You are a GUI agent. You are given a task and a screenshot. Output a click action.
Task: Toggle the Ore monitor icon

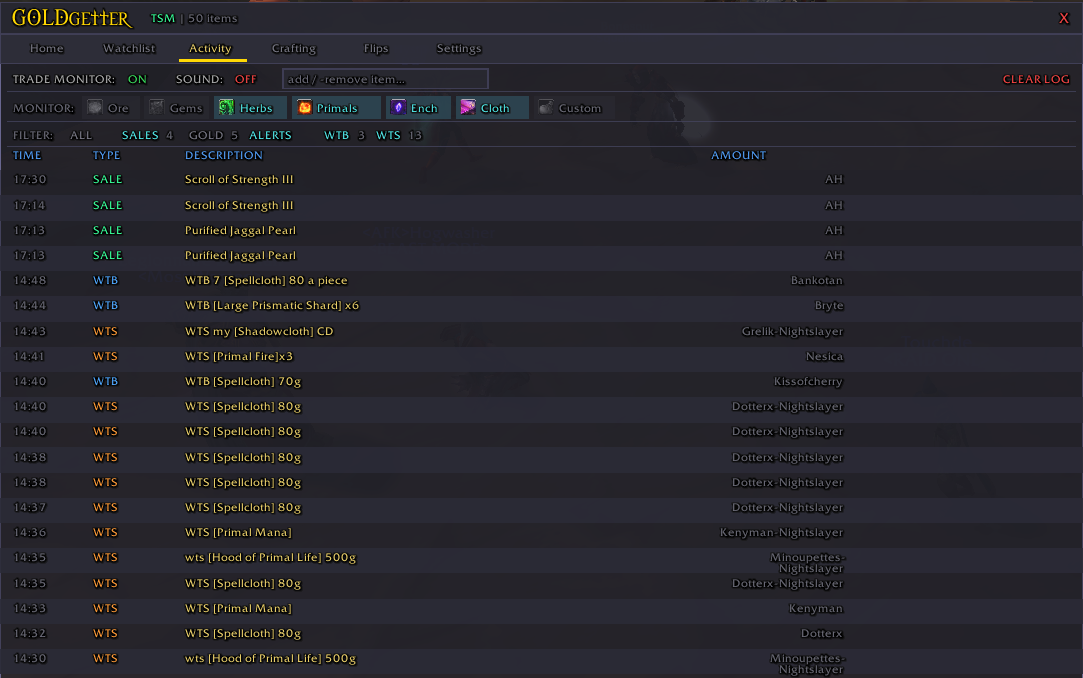point(95,108)
